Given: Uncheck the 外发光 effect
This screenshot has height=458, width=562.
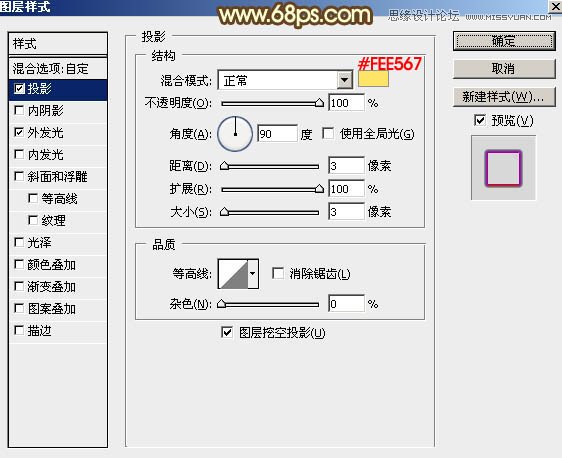Looking at the screenshot, I should [19, 132].
